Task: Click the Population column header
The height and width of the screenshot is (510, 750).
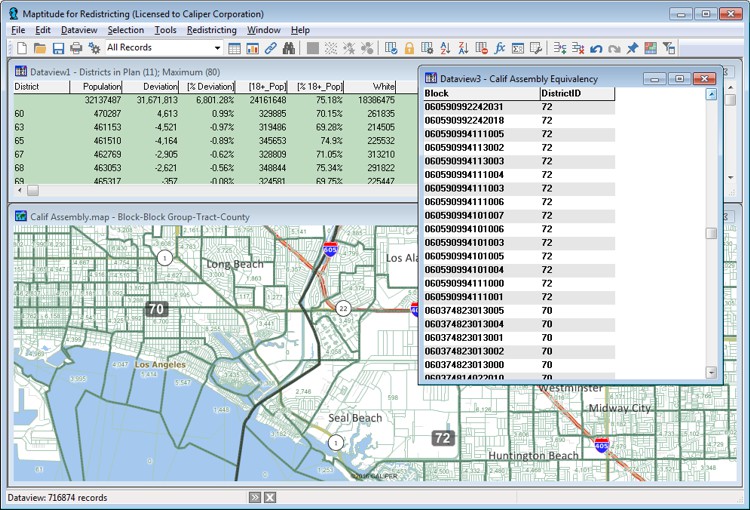Action: tap(102, 87)
